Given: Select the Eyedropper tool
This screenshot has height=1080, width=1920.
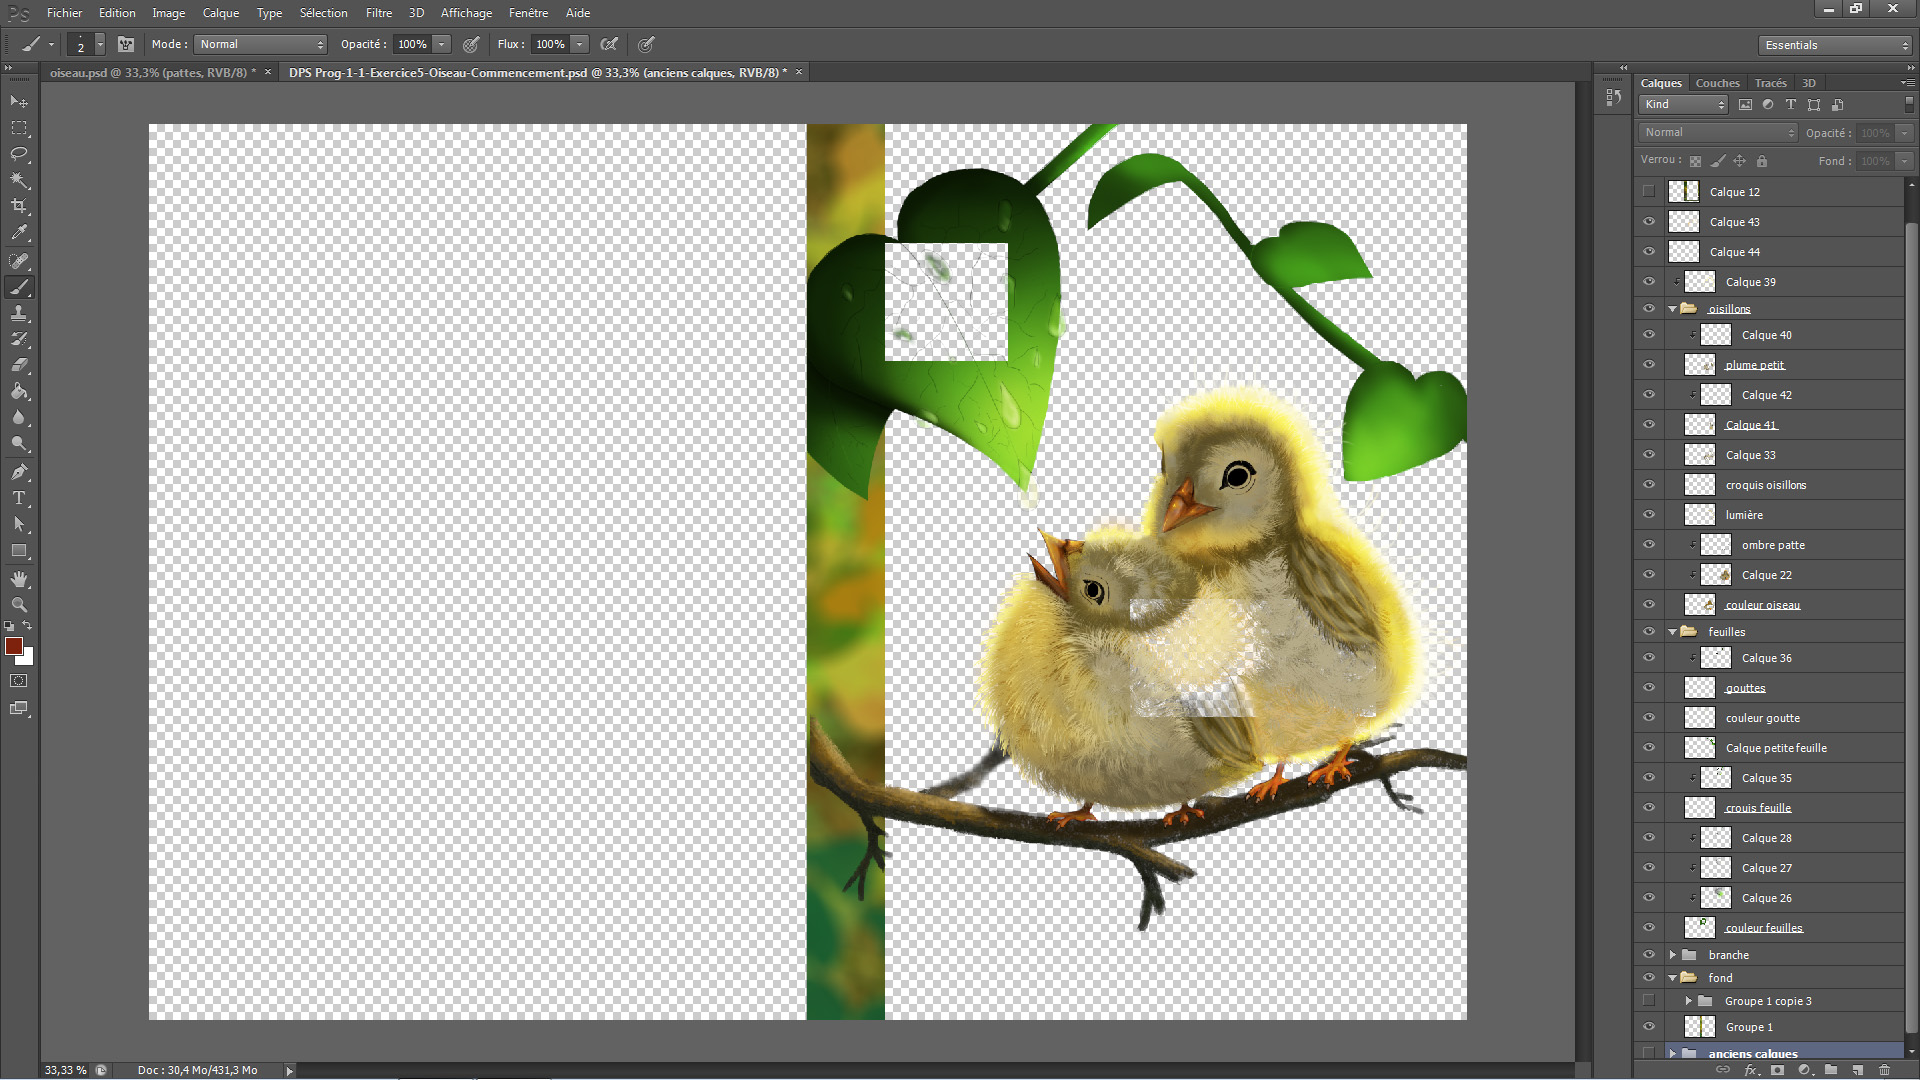Looking at the screenshot, I should tap(19, 232).
